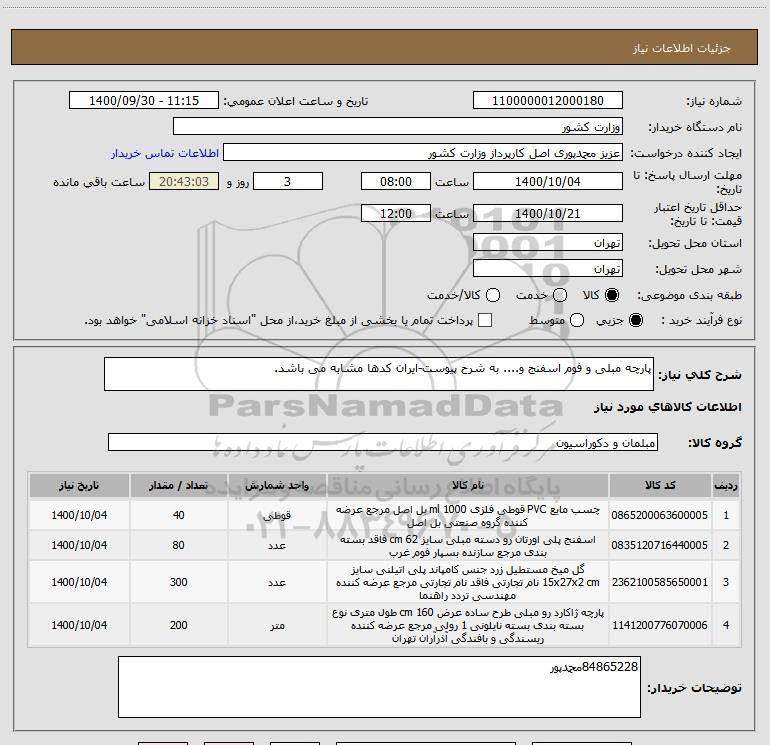The image size is (770, 745).
Task: Click the اطلاعات کالاهای مورد نیاز section heading
Action: point(667,407)
